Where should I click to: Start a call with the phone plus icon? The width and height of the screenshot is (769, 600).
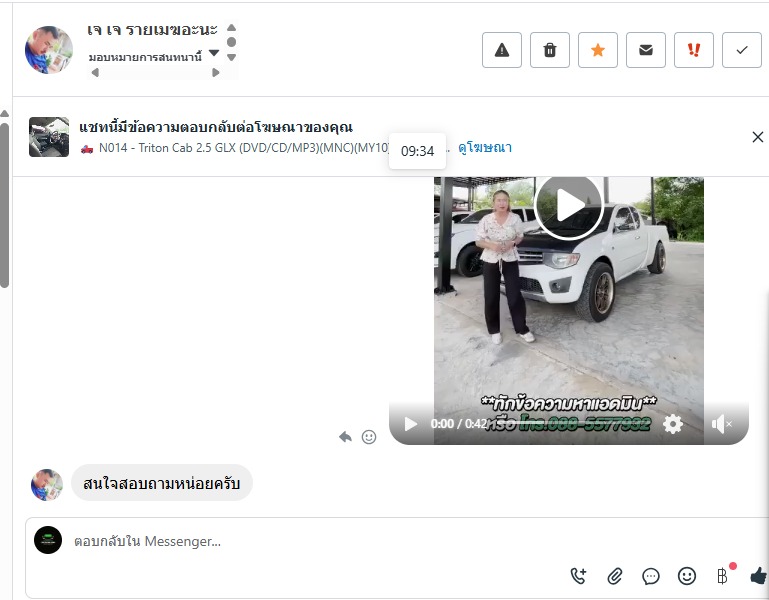[x=579, y=576]
